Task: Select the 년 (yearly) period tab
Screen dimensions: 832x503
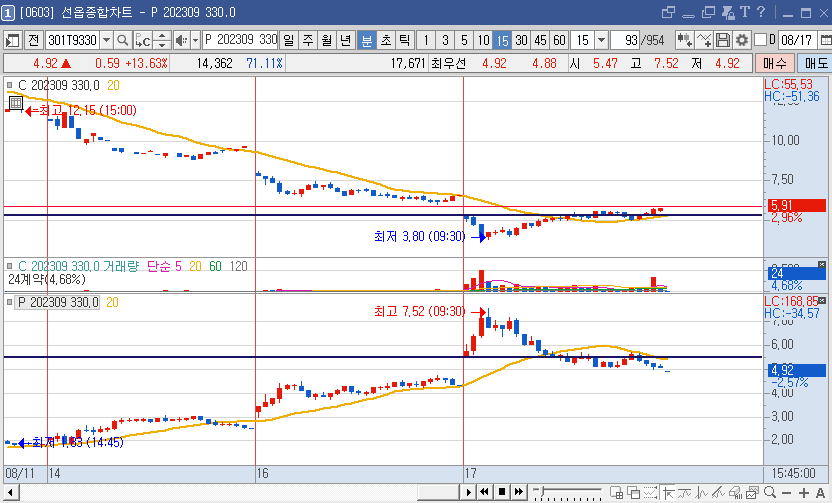Action: (x=346, y=40)
